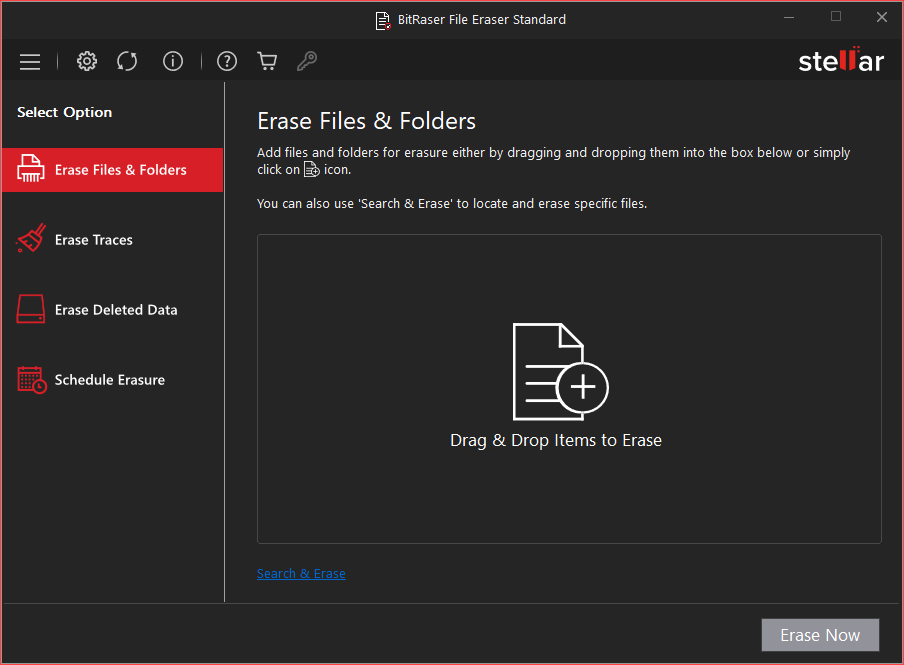904x665 pixels.
Task: Maximize the BitRaser window
Action: click(x=835, y=17)
